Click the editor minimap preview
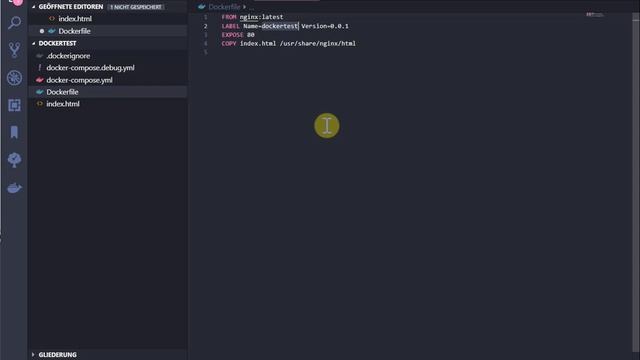This screenshot has height=360, width=640. tap(595, 15)
